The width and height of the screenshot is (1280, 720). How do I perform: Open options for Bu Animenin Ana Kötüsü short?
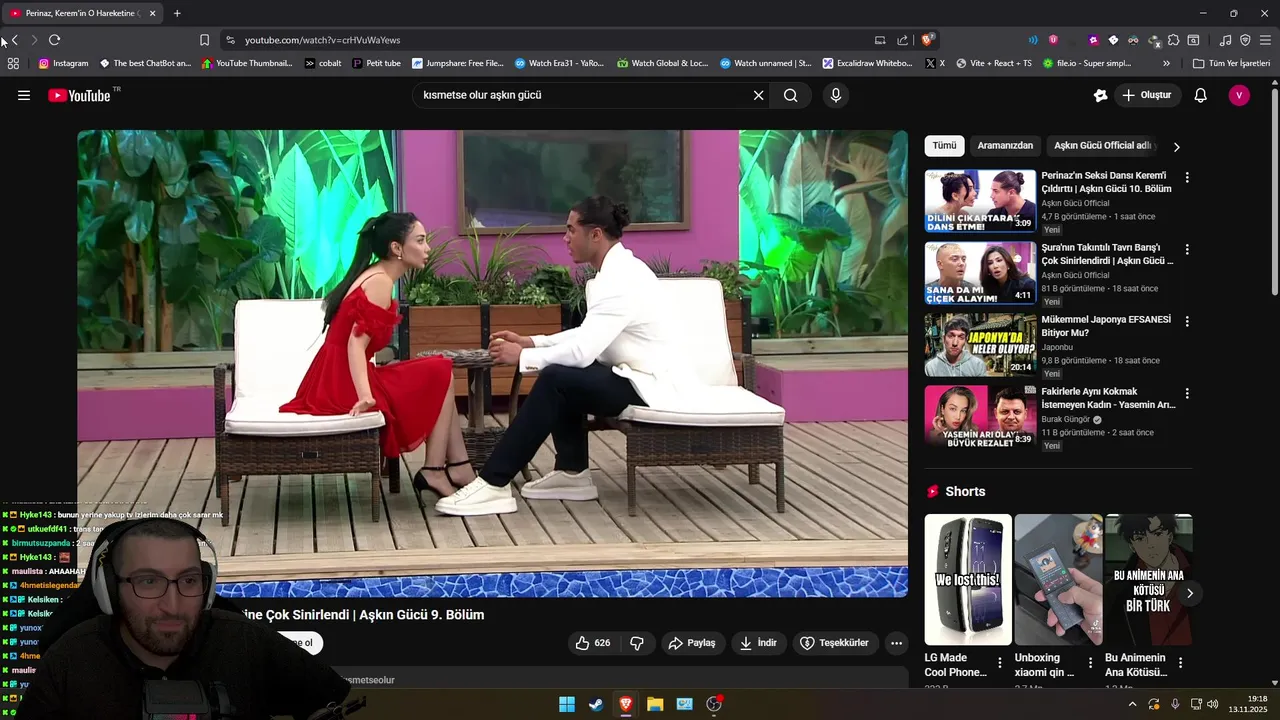tap(1180, 663)
